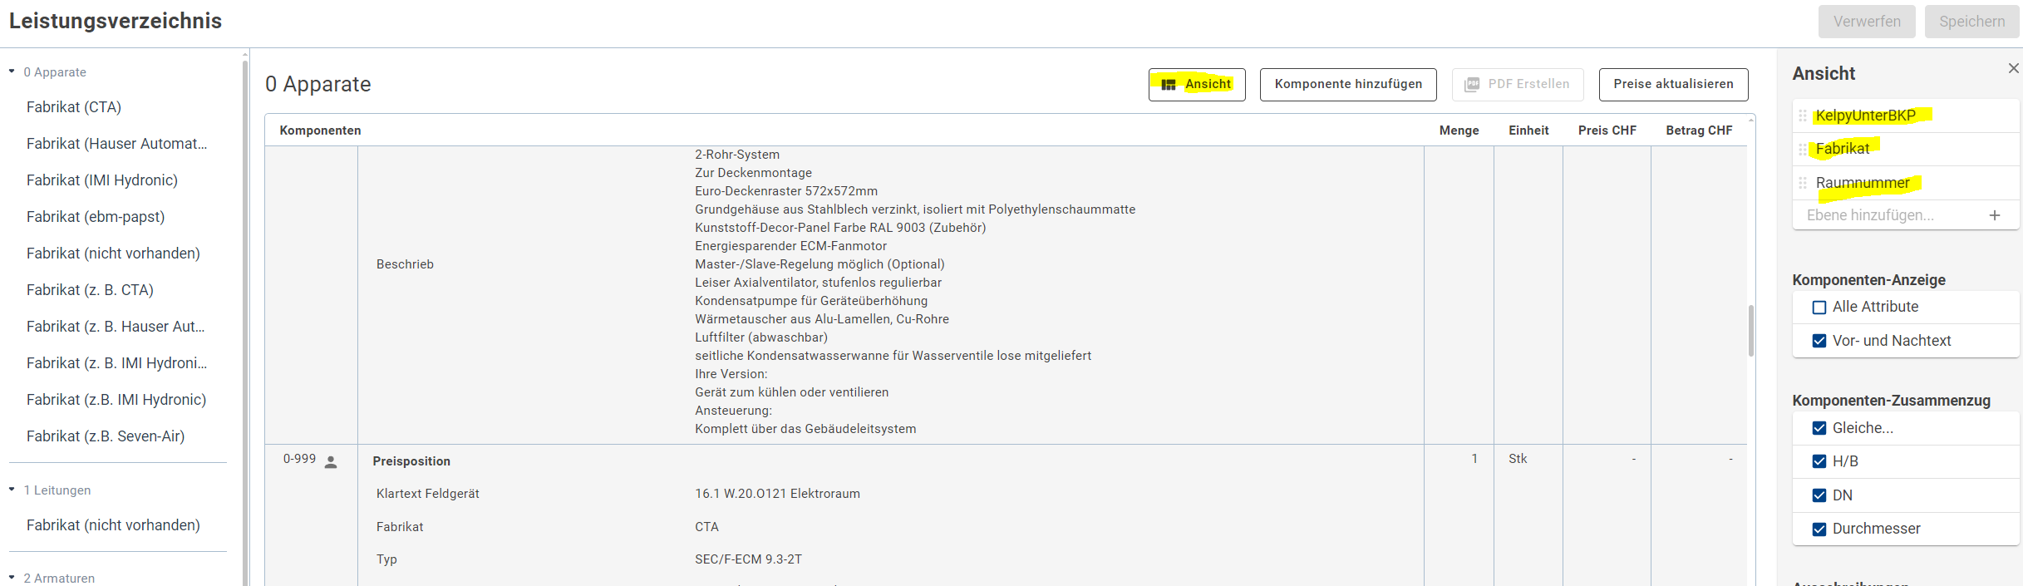Click the Komponente hinzufügen button

[x=1347, y=85]
